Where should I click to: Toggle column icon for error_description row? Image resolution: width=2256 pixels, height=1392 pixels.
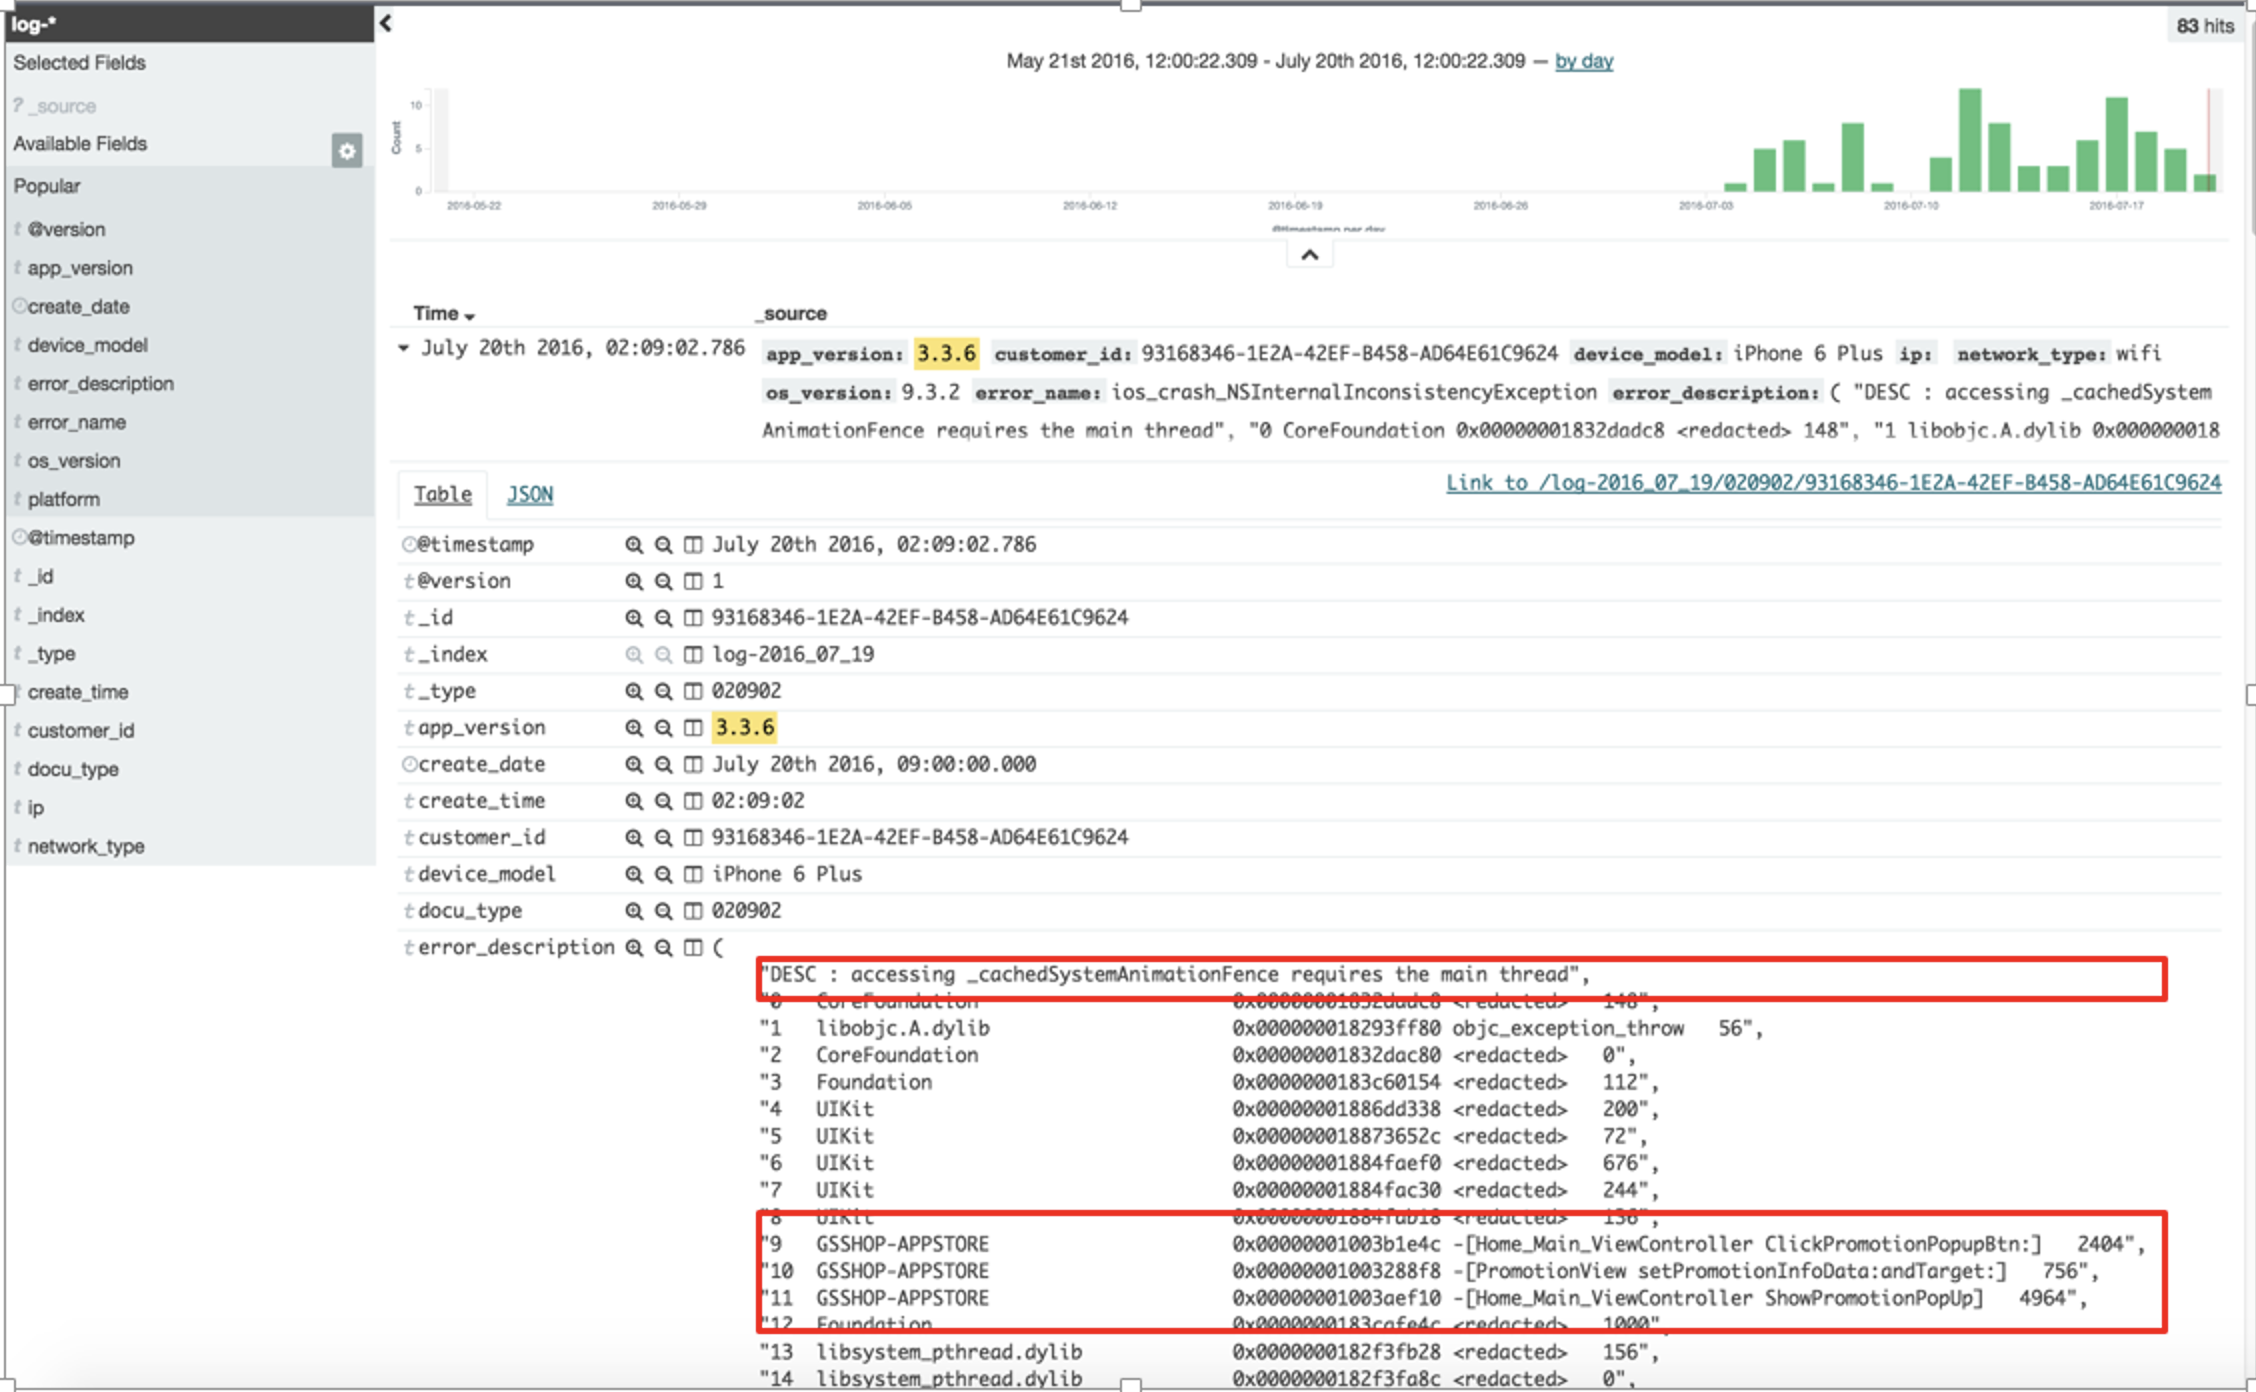pos(692,948)
